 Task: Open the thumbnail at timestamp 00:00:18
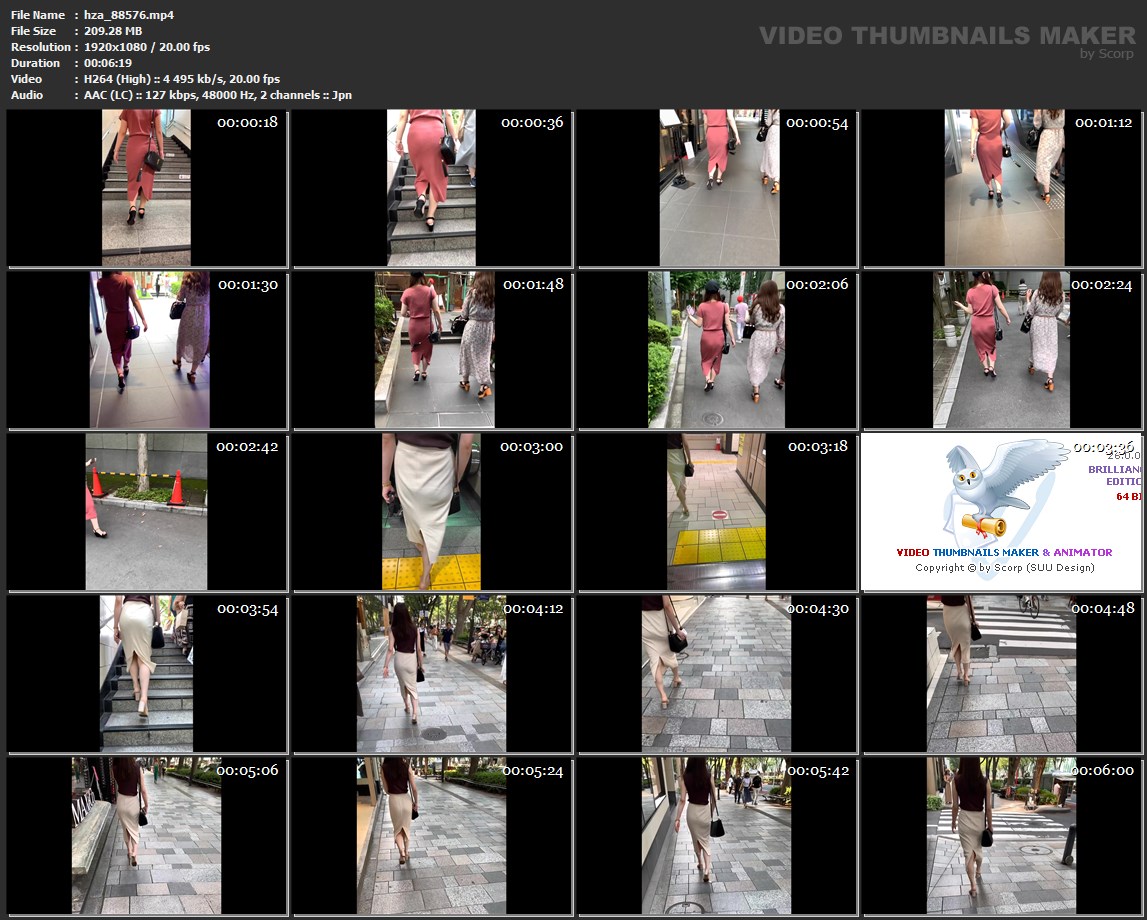146,188
